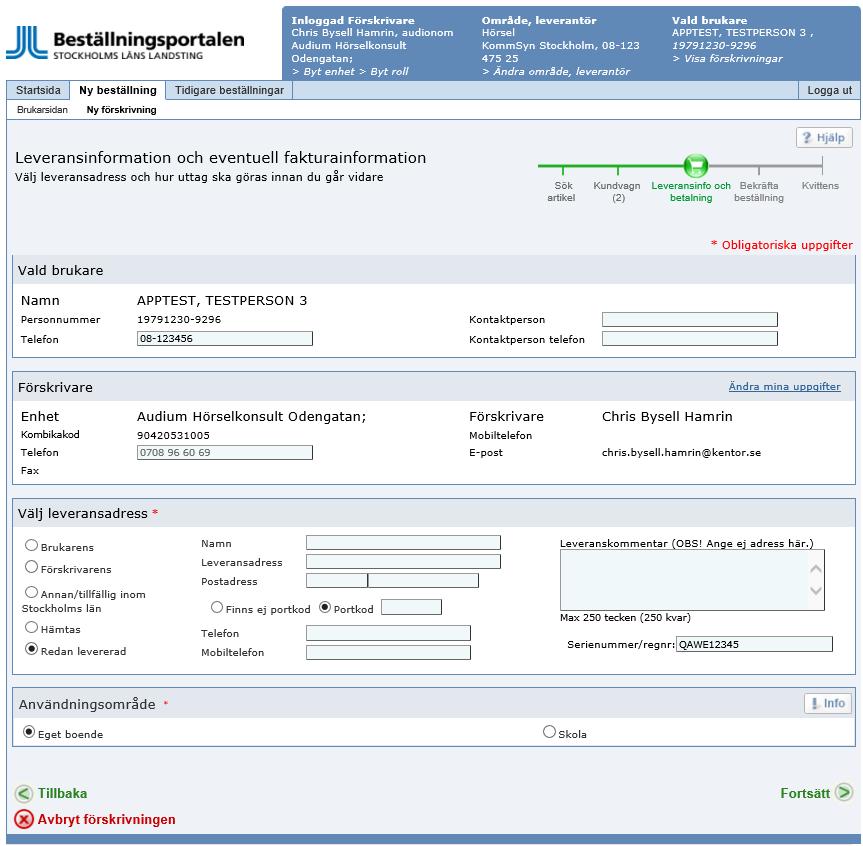Click the green Fortsätt arrow icon
The width and height of the screenshot is (863, 846).
click(x=844, y=792)
